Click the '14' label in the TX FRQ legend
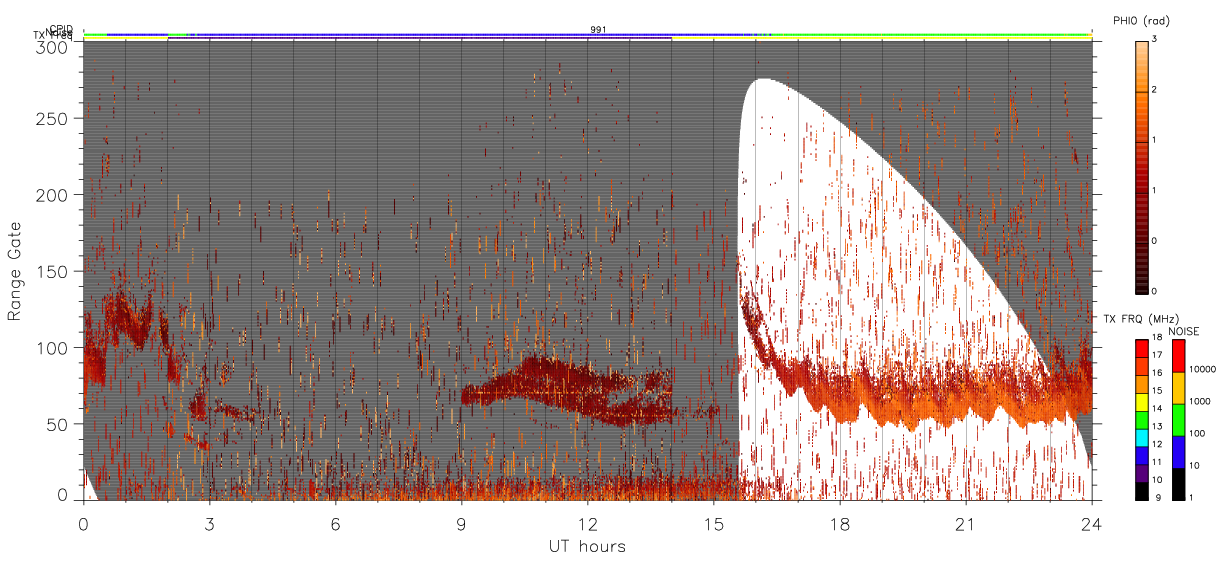This screenshot has height=567, width=1228. point(1158,408)
